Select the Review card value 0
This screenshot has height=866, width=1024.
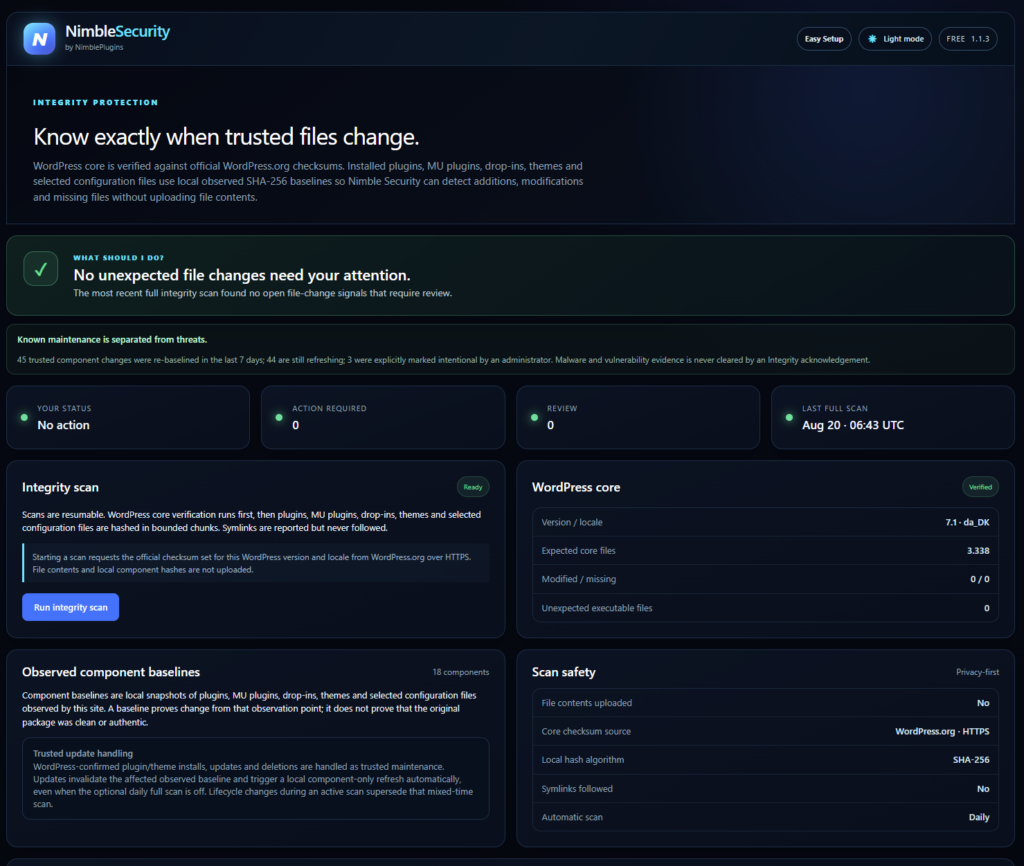click(x=551, y=425)
